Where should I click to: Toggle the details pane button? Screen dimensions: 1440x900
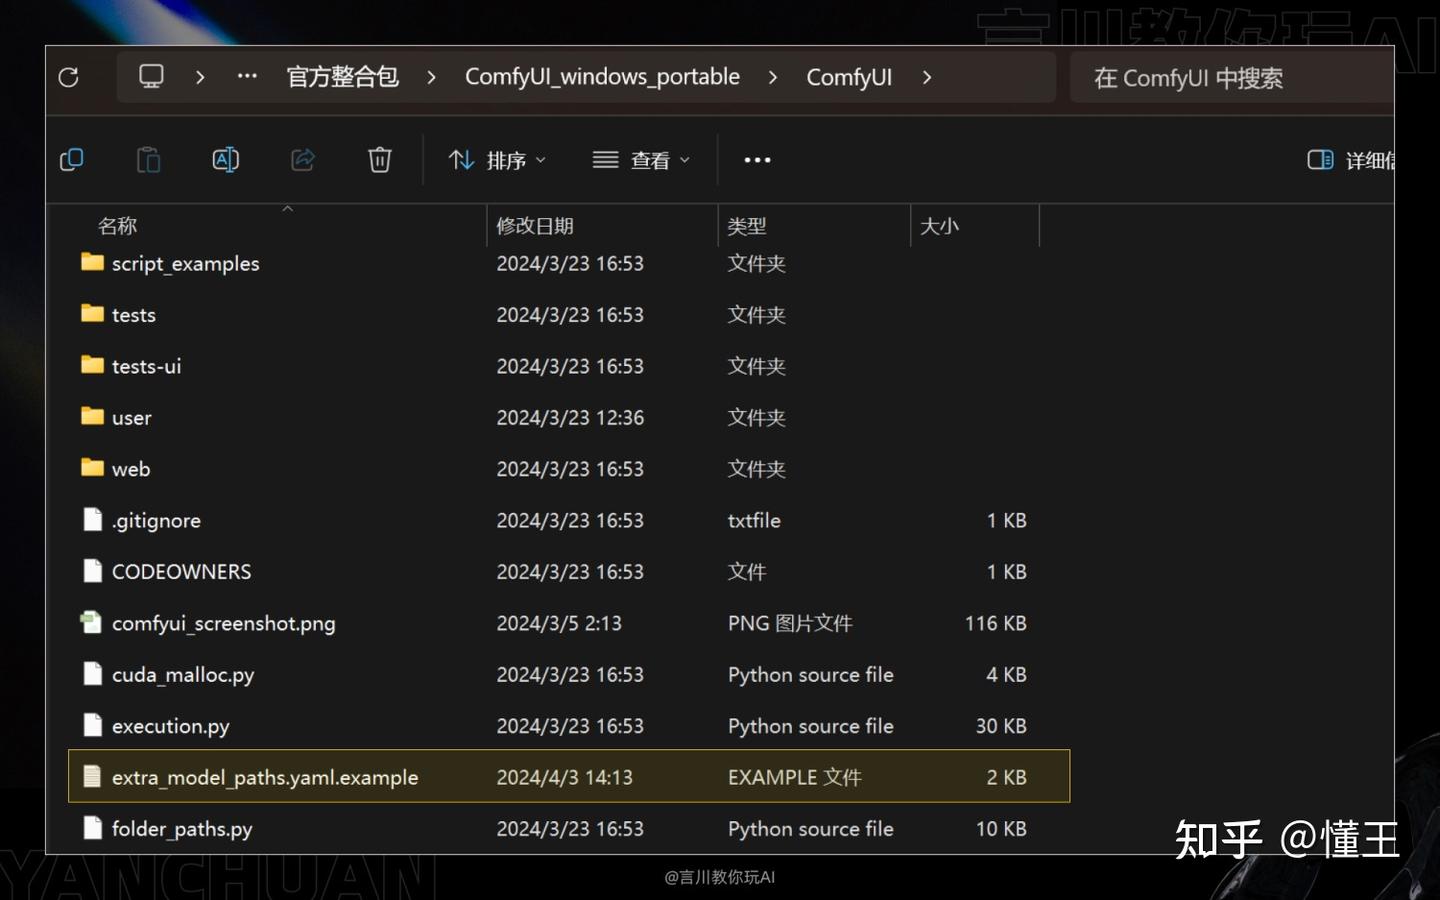[1350, 160]
